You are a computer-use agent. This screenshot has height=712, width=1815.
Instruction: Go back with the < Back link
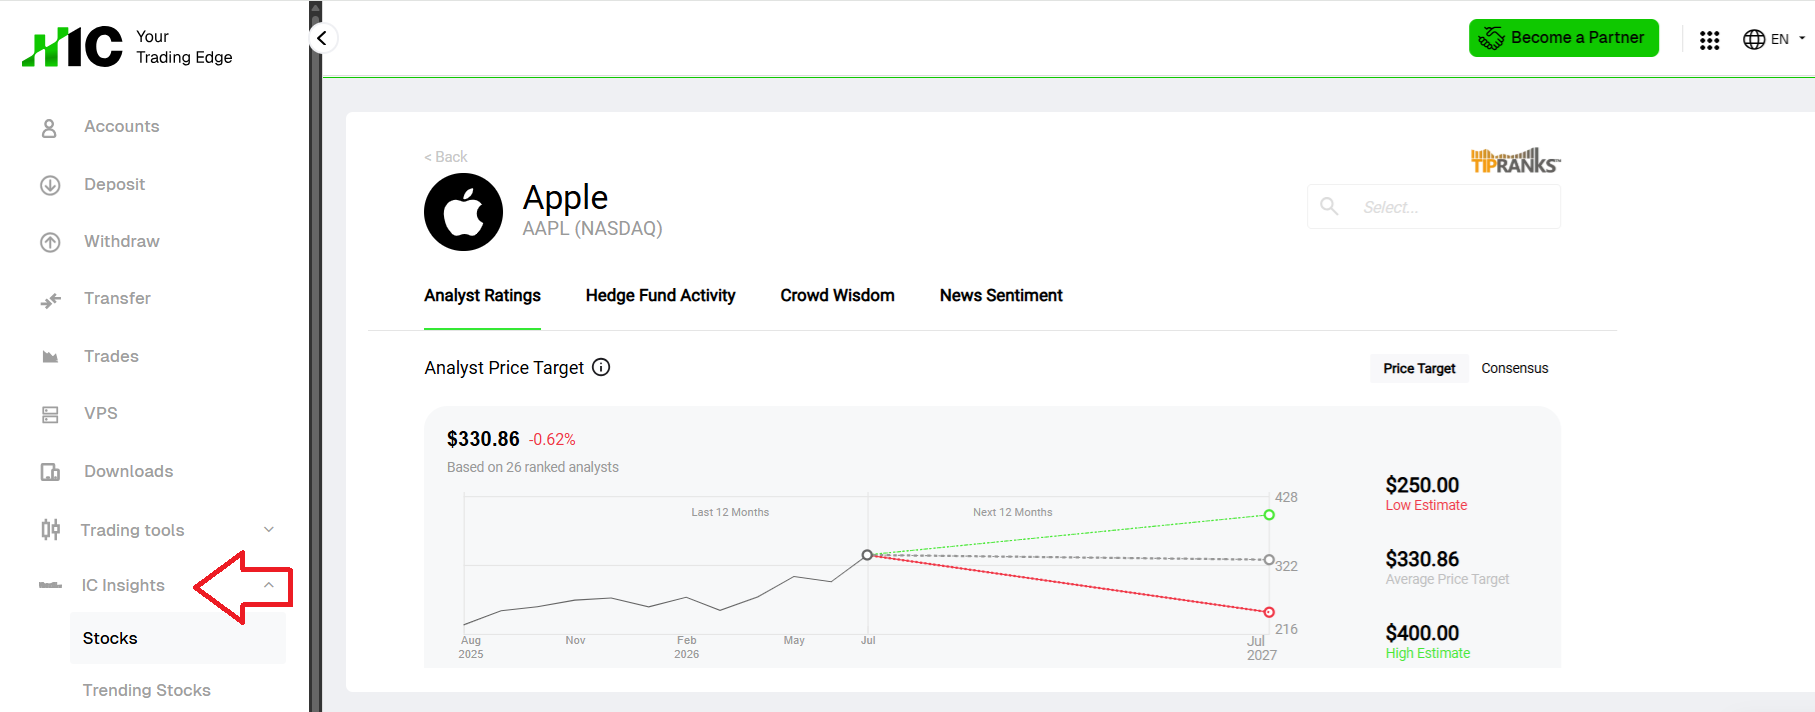[445, 157]
